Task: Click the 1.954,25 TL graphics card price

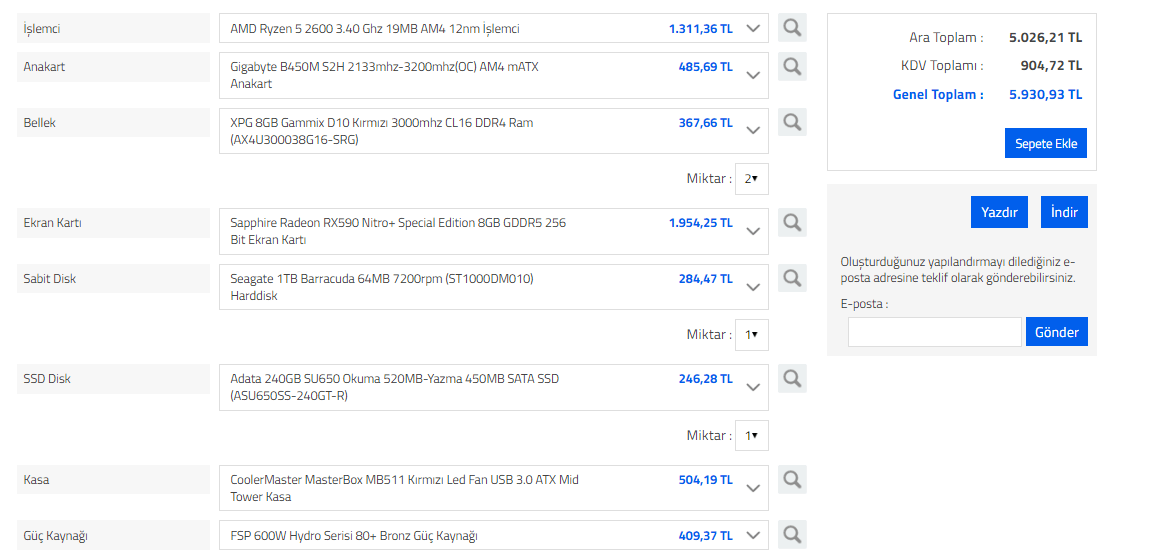Action: click(701, 222)
